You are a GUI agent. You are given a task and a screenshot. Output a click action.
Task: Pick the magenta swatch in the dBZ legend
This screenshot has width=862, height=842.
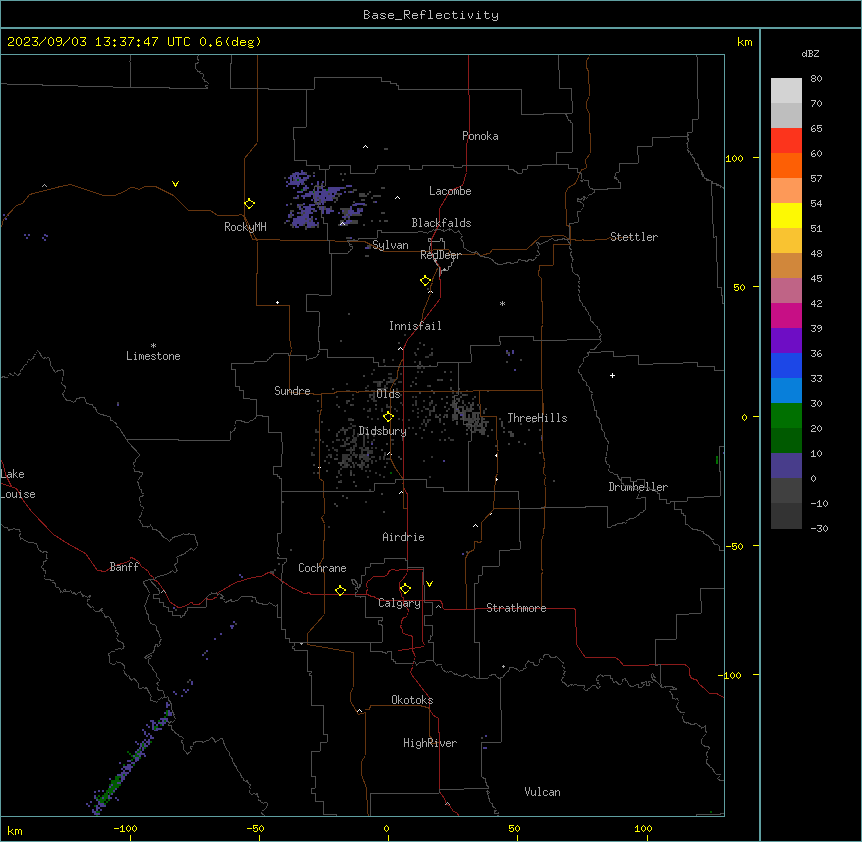(x=786, y=315)
